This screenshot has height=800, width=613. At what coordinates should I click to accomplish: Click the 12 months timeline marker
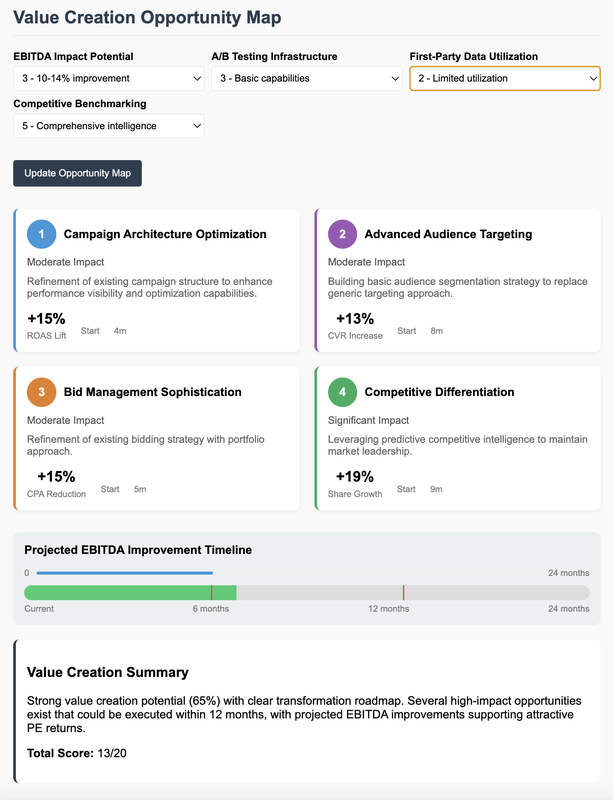point(403,593)
